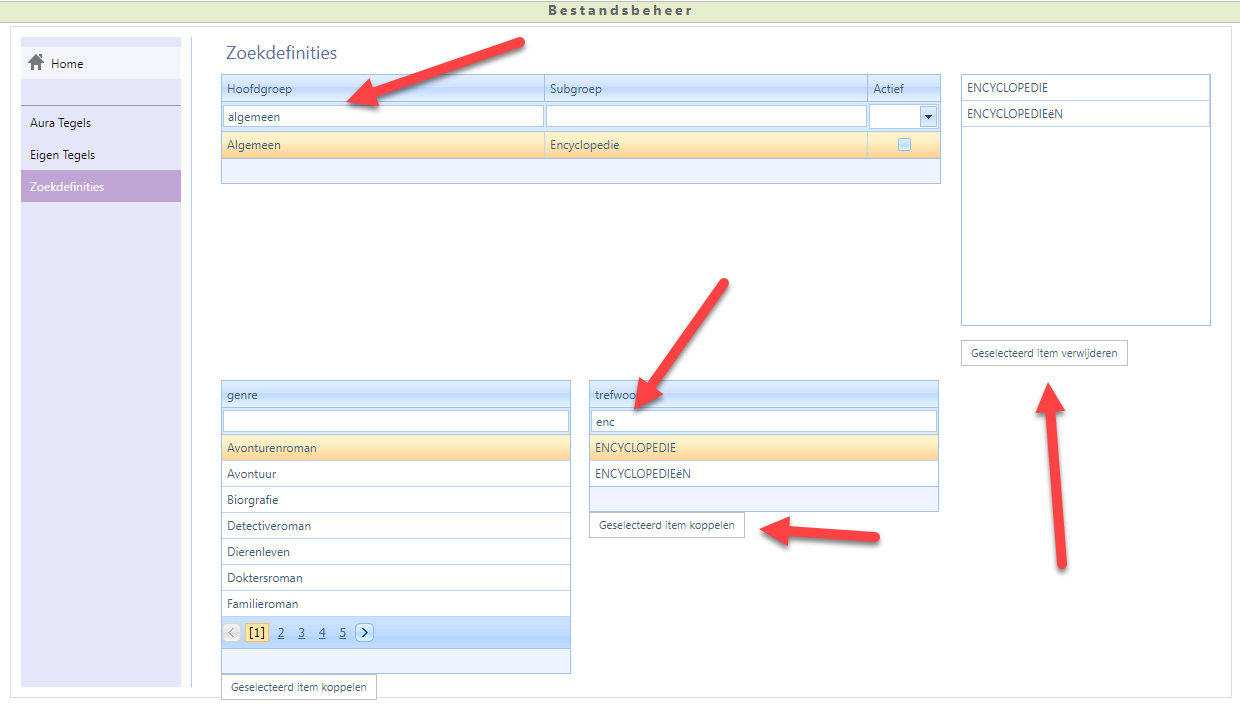Click Geselecteerd item koppelen under genre list
The image size is (1240, 710).
click(298, 687)
